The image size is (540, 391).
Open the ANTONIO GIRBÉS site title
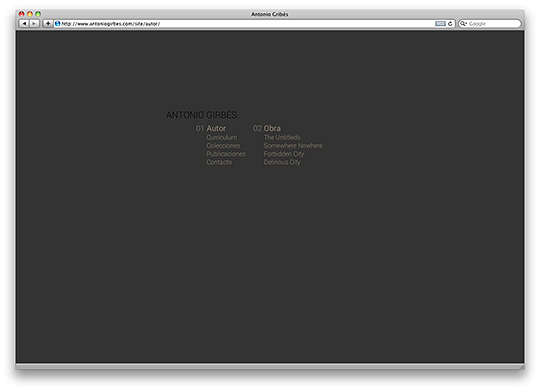[201, 115]
